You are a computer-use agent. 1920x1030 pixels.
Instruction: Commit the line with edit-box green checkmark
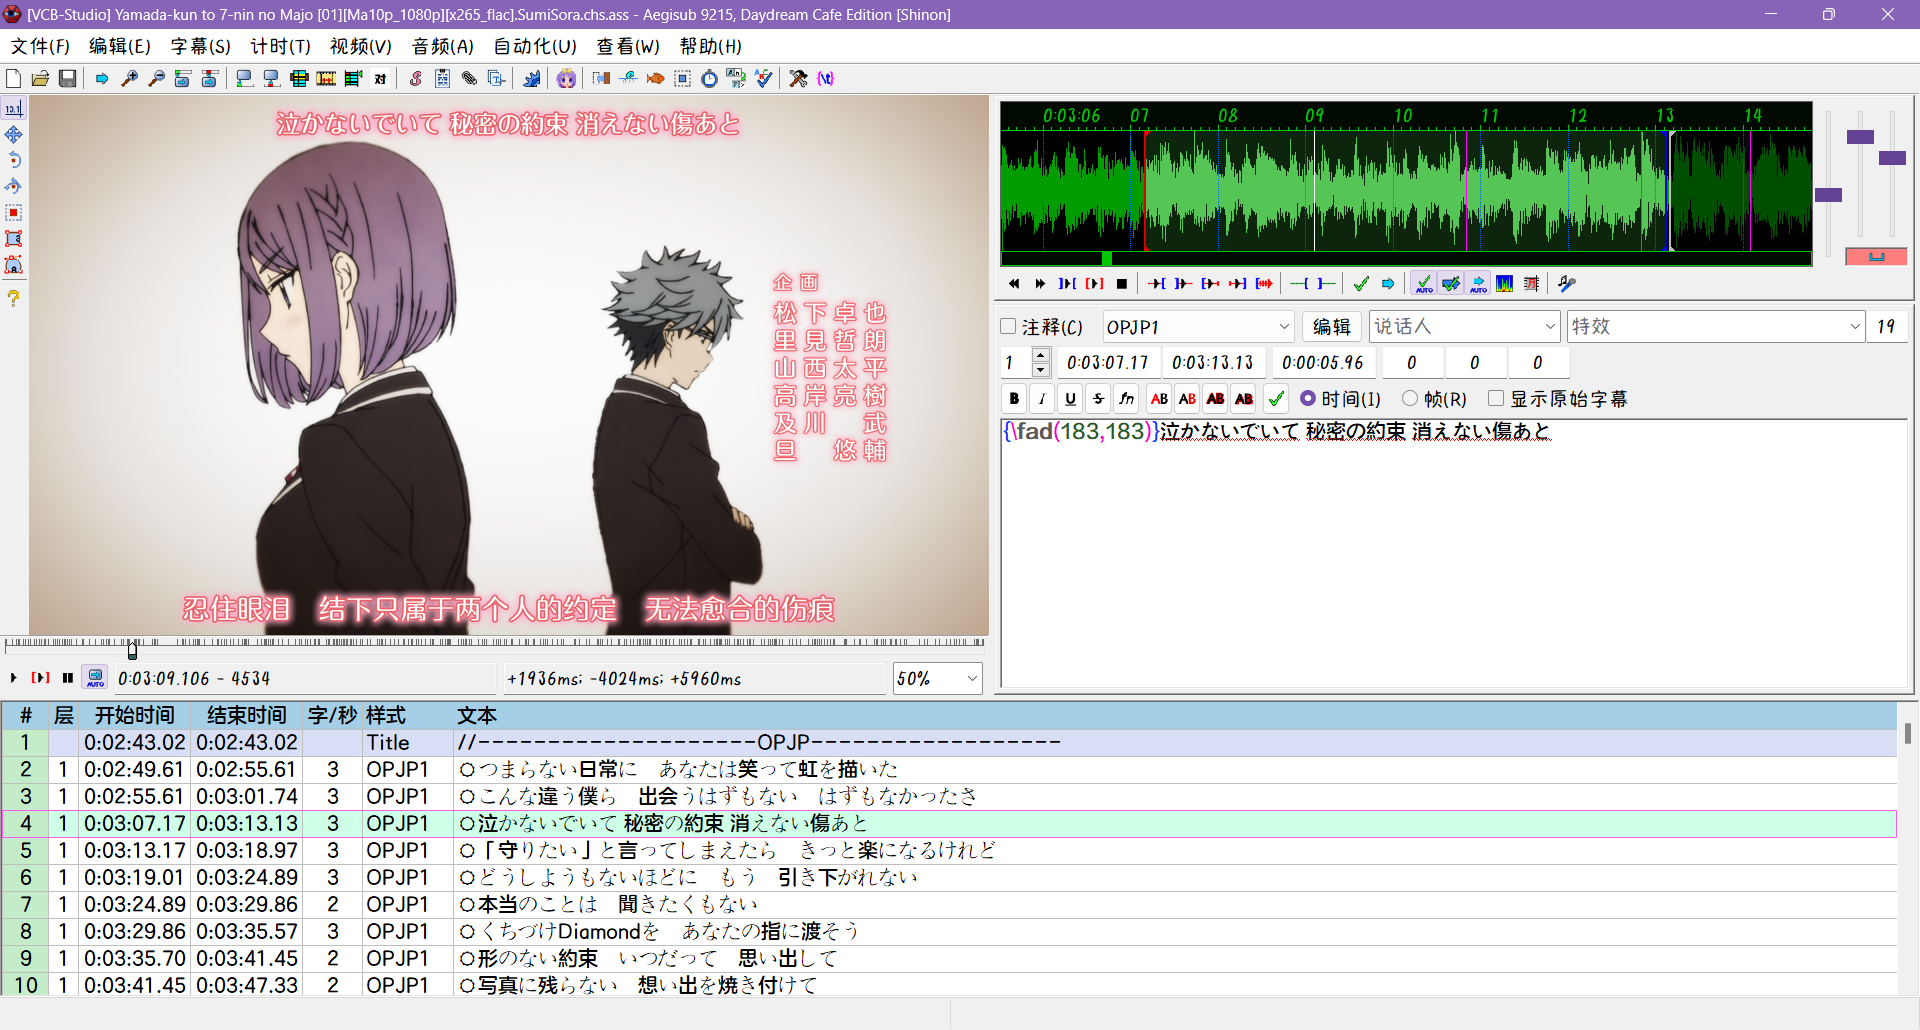[x=1276, y=399]
